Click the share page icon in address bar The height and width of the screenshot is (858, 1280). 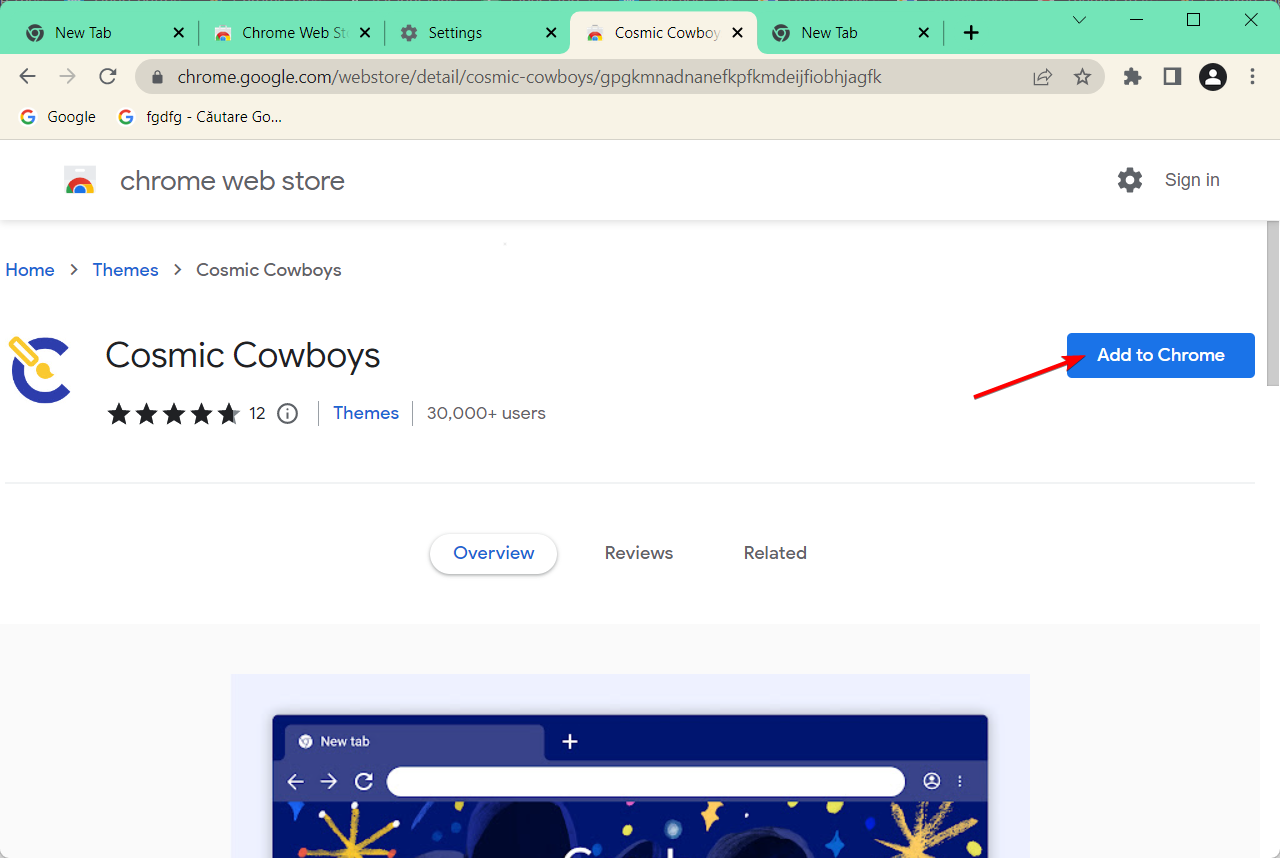pyautogui.click(x=1043, y=77)
